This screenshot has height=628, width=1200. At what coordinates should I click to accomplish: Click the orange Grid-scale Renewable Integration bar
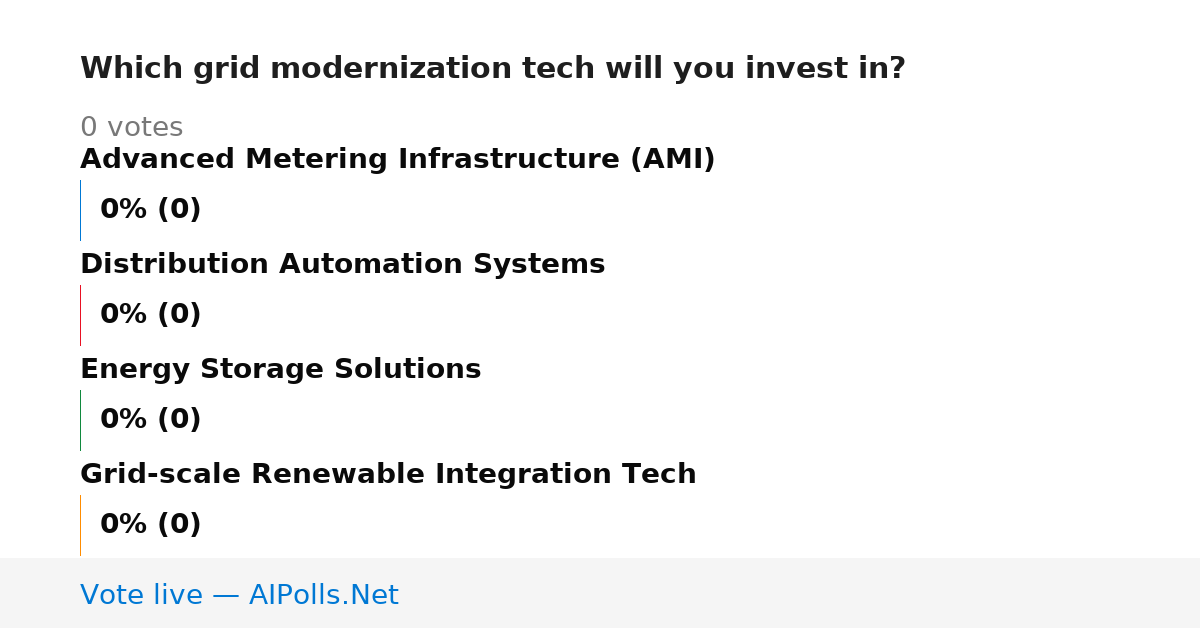[80, 525]
